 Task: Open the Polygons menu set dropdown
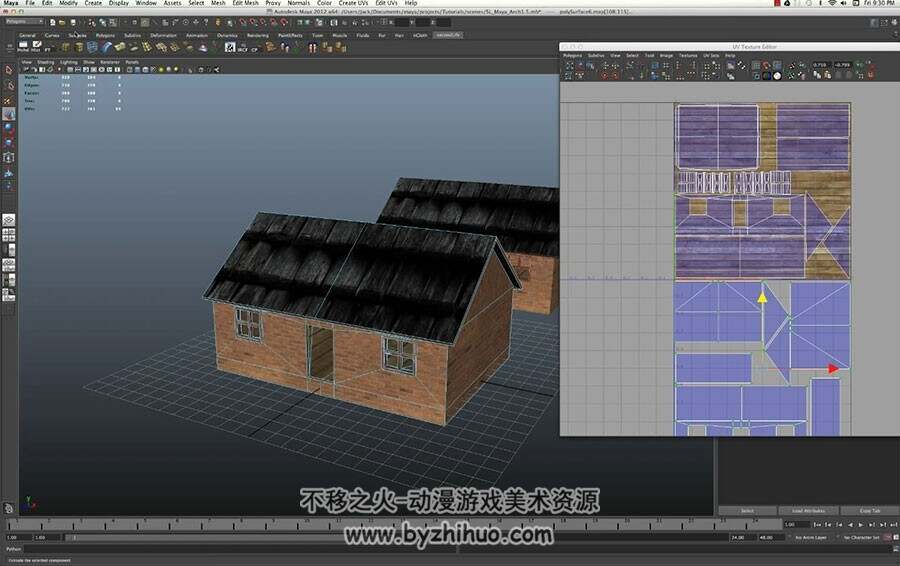(24, 22)
